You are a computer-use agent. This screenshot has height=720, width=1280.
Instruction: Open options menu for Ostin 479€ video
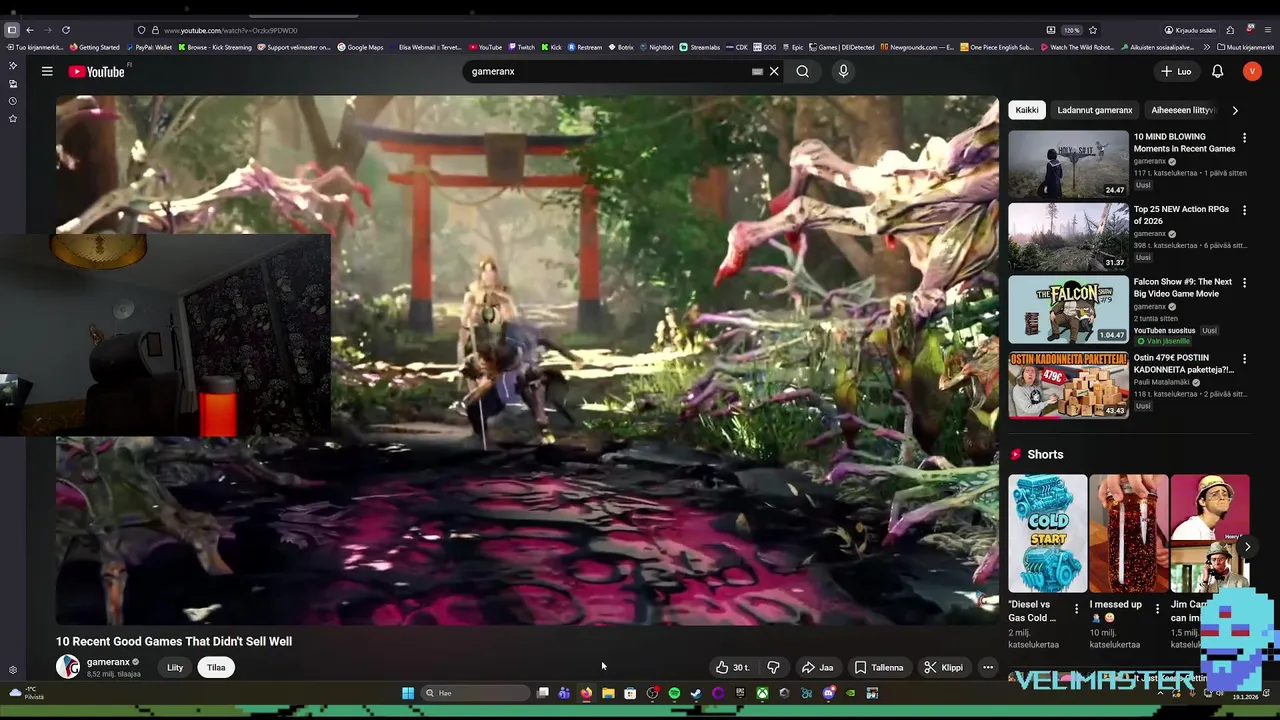coord(1244,358)
